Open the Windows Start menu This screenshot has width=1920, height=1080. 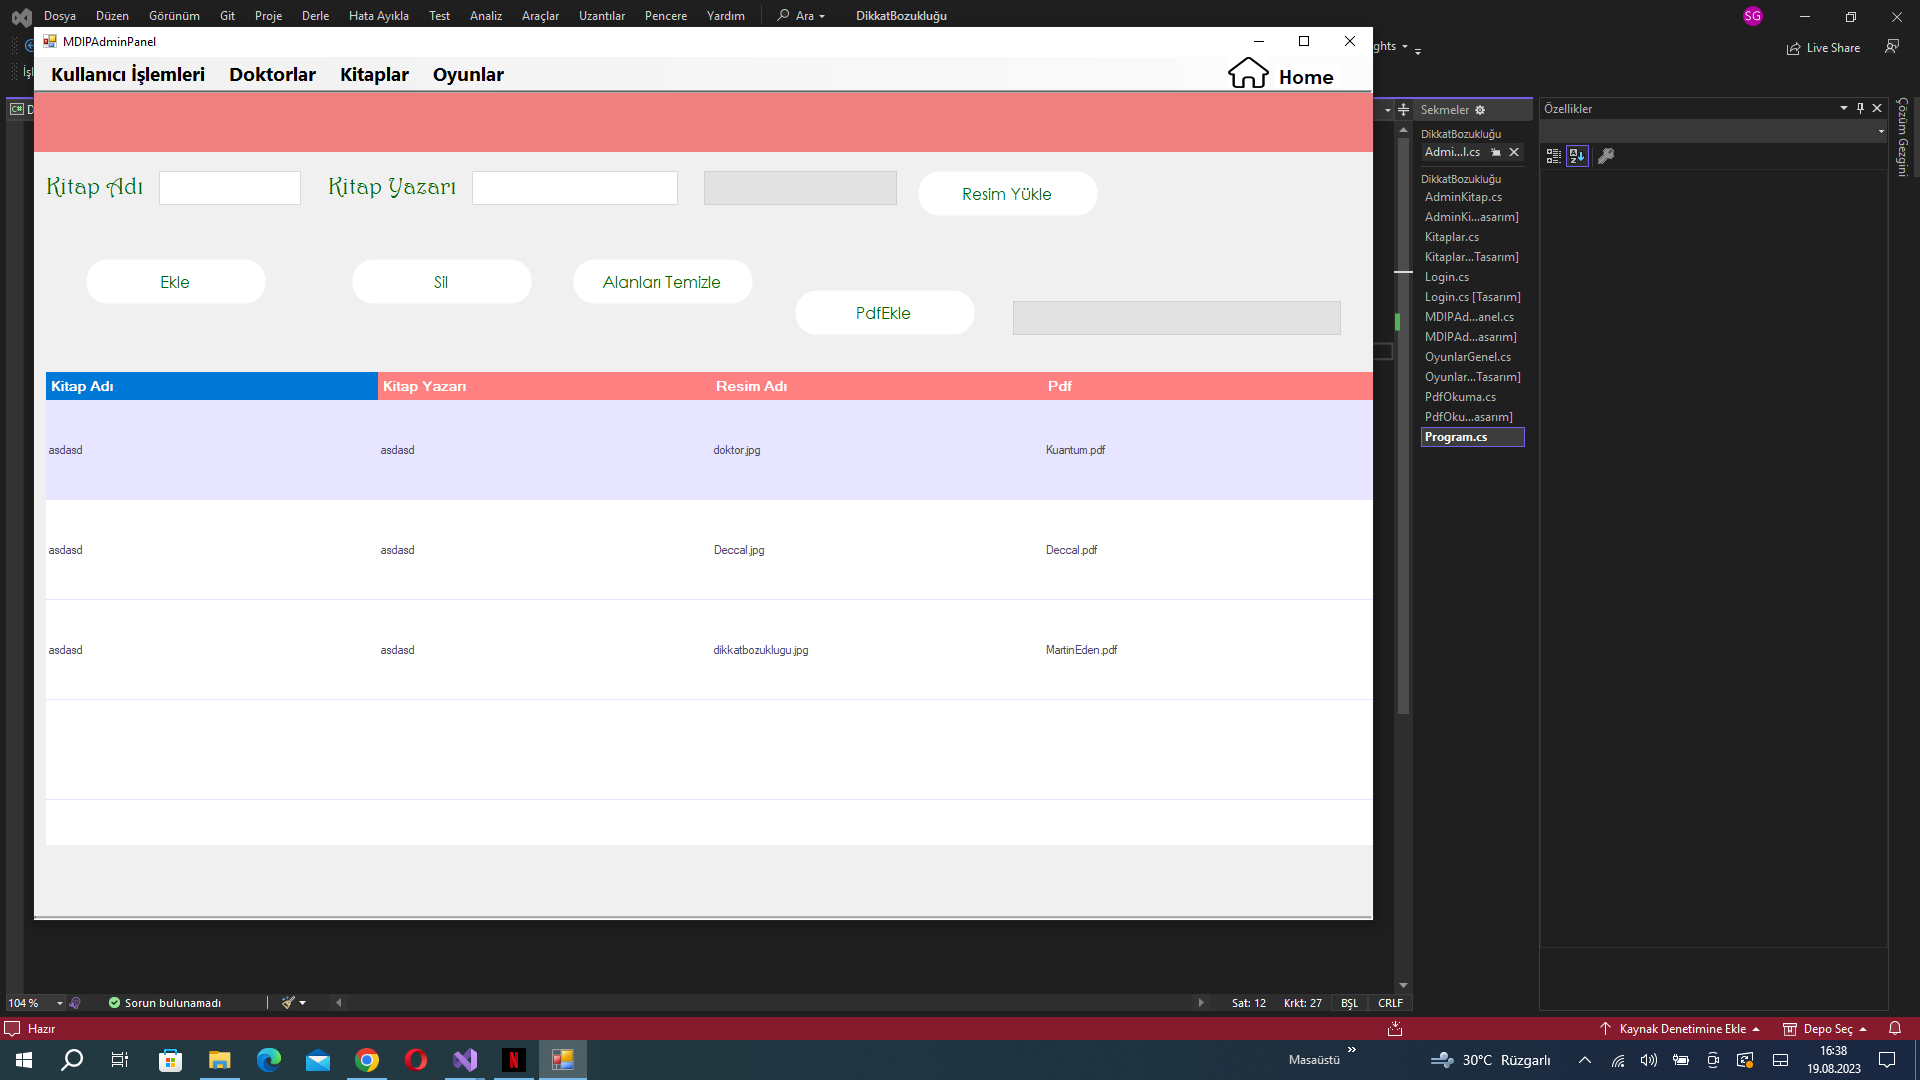tap(24, 1060)
